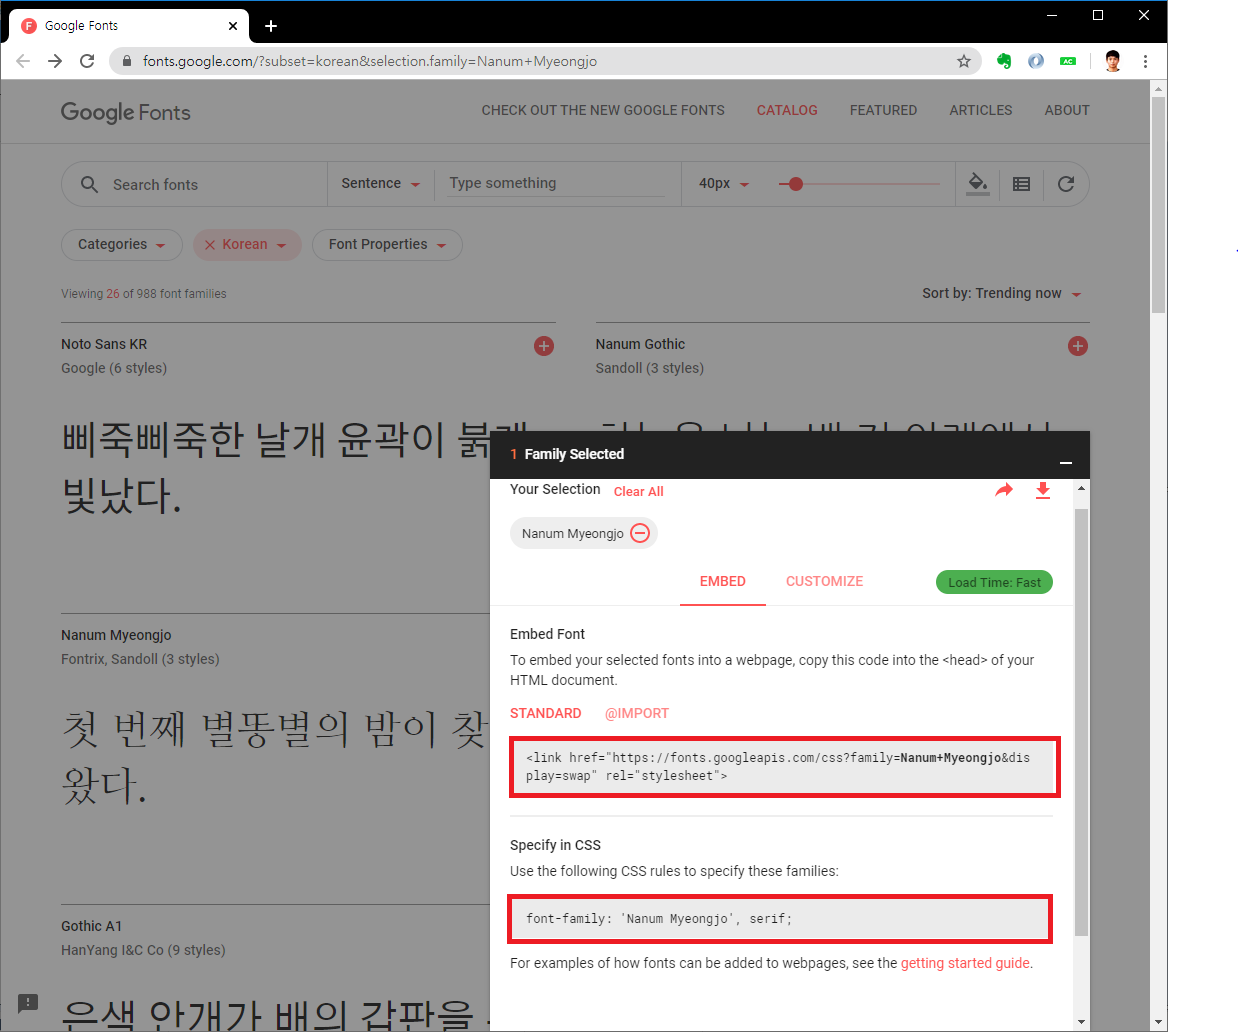Image resolution: width=1238 pixels, height=1032 pixels.
Task: Click the Type something preview input
Action: click(556, 183)
